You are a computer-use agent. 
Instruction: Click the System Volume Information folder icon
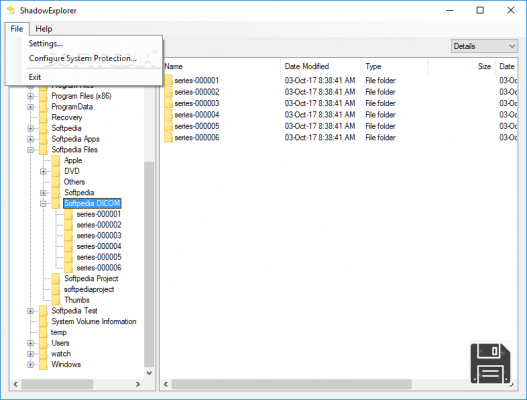tap(43, 321)
